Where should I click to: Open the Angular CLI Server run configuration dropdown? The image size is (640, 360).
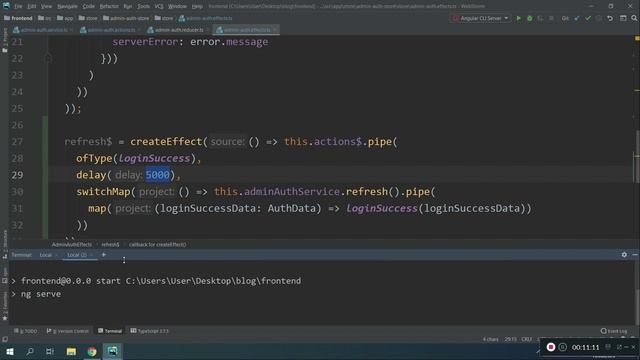click(x=481, y=18)
